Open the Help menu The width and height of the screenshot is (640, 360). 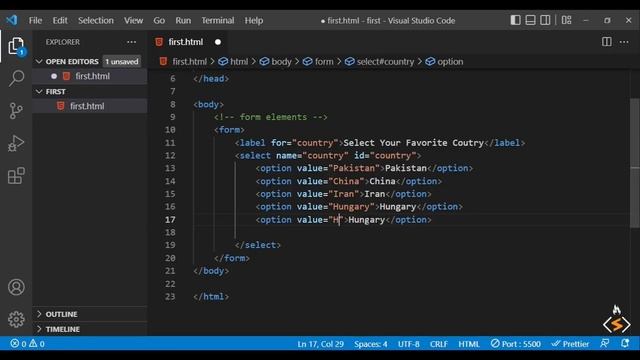click(254, 20)
